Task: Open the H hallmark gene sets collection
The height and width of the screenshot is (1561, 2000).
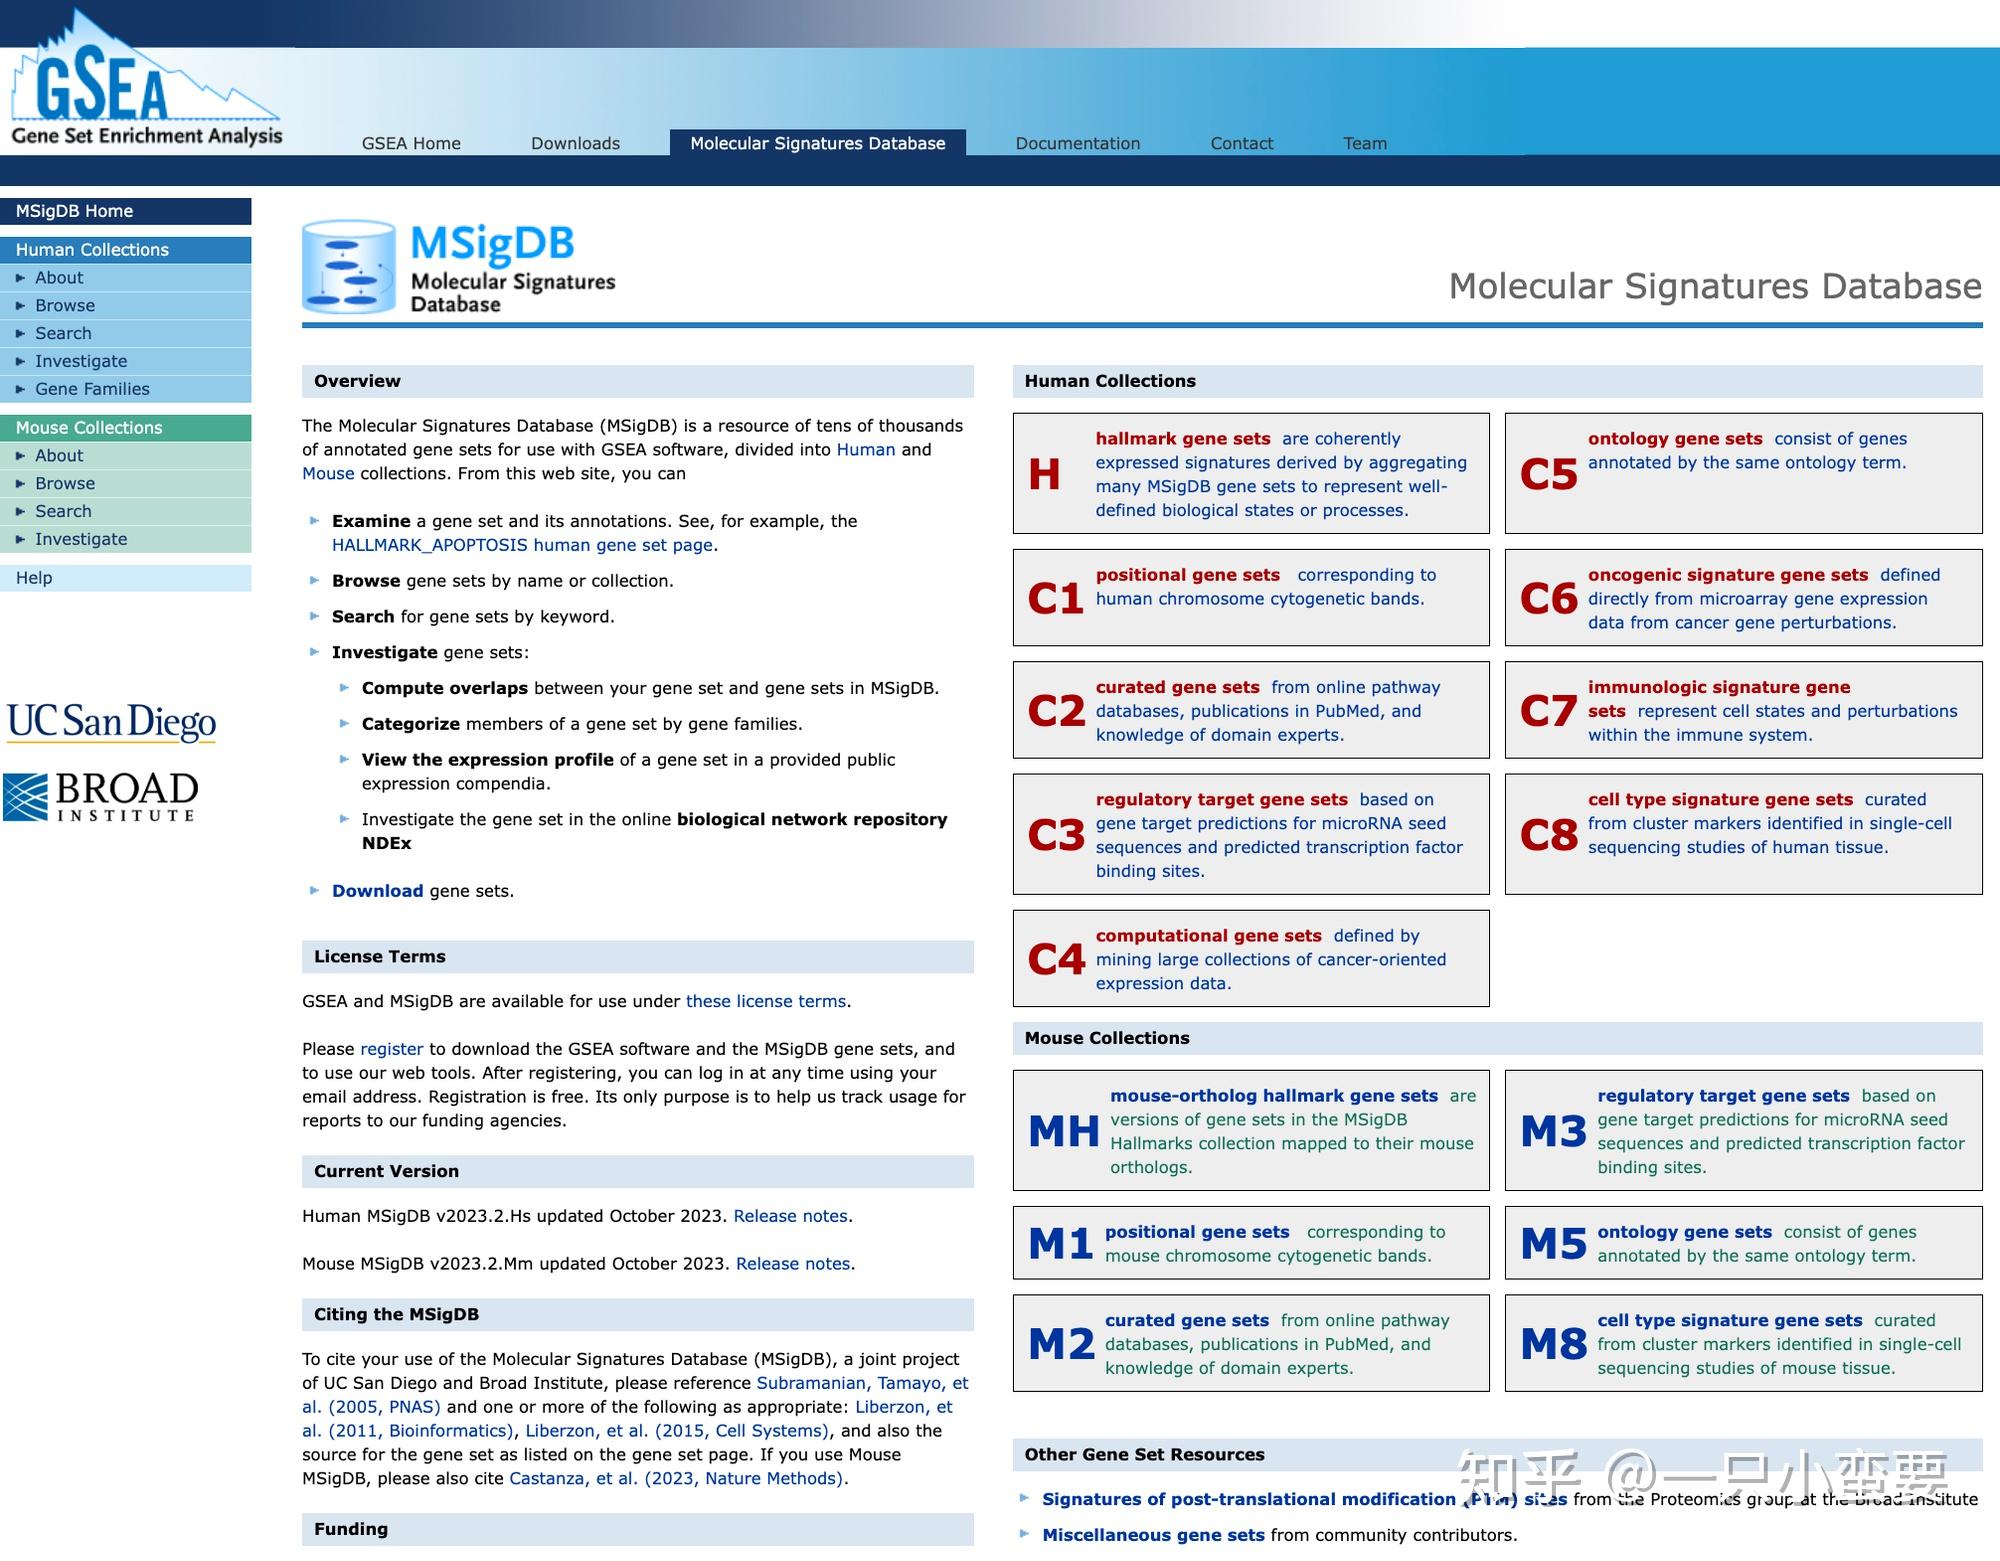Action: click(x=1182, y=439)
